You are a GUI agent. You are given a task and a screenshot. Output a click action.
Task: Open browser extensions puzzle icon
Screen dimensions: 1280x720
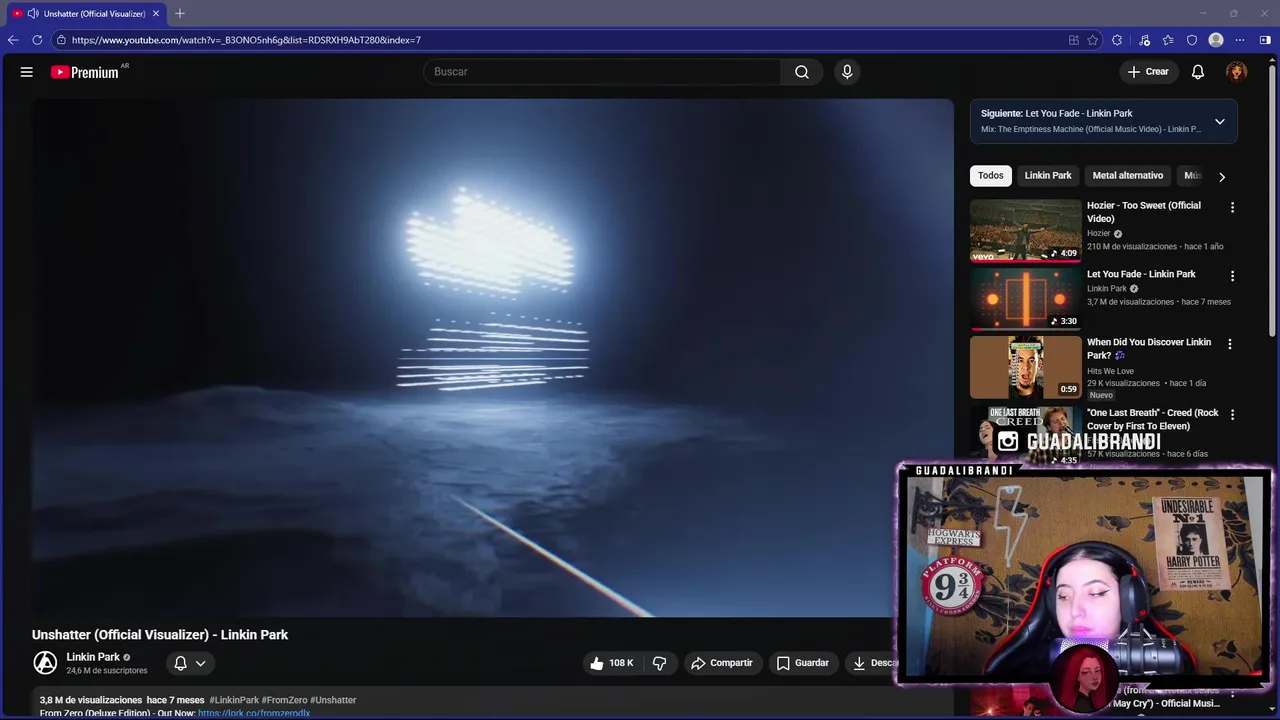point(1117,40)
